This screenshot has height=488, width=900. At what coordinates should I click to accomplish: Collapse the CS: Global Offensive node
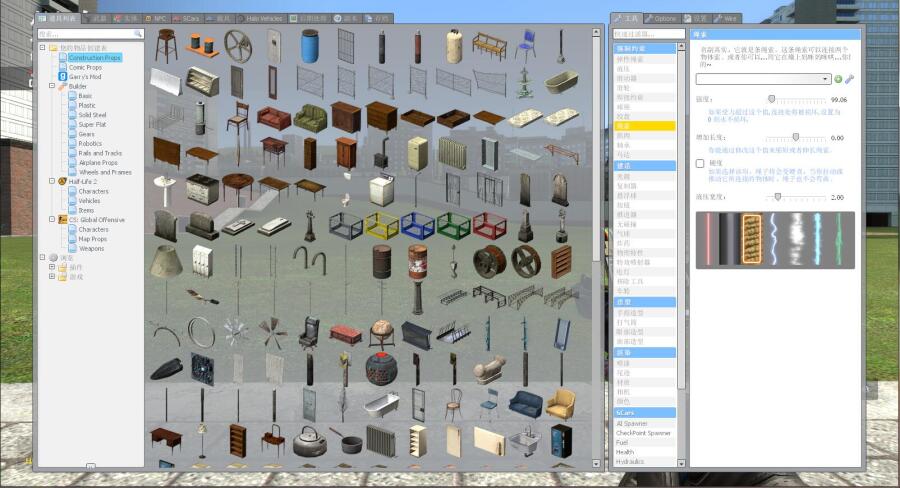pyautogui.click(x=52, y=219)
